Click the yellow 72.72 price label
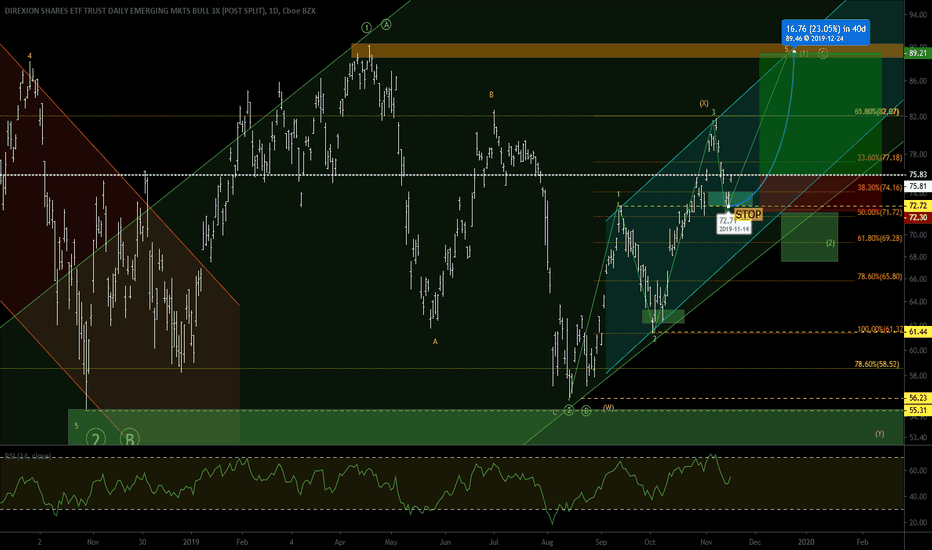 [918, 206]
